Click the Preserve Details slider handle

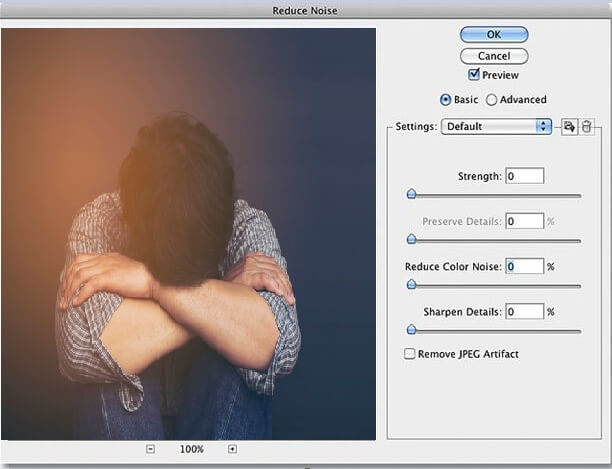coord(411,239)
